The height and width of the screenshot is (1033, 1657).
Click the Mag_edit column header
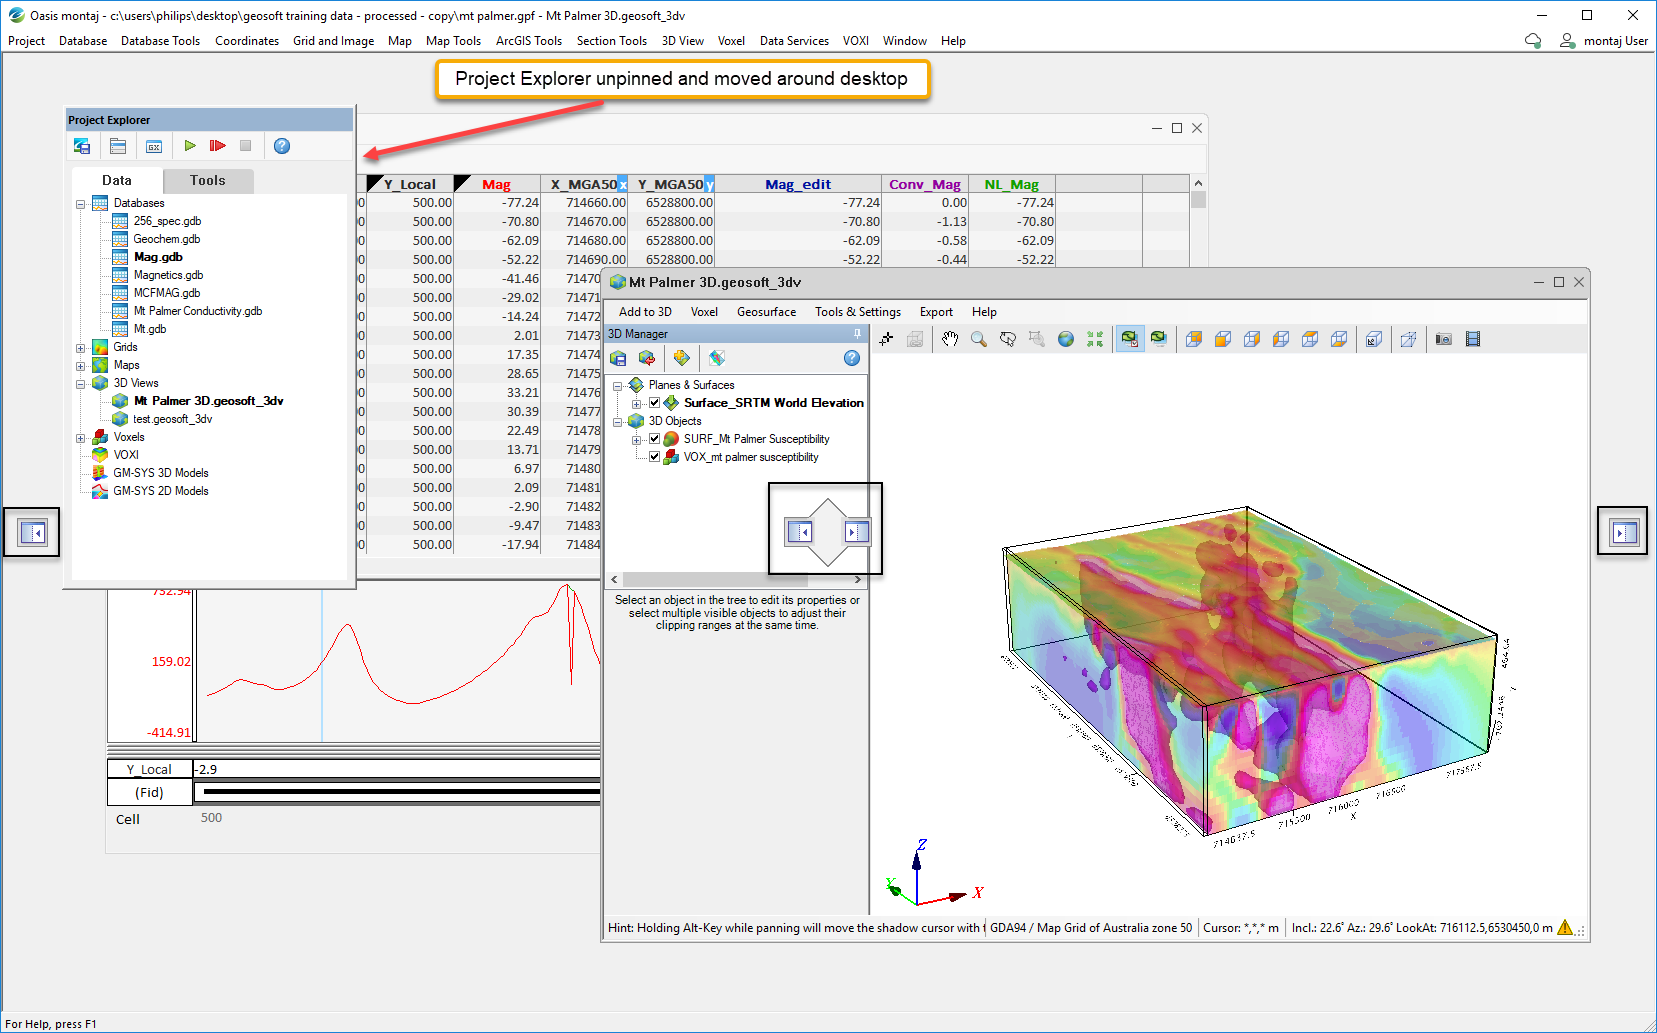(798, 184)
